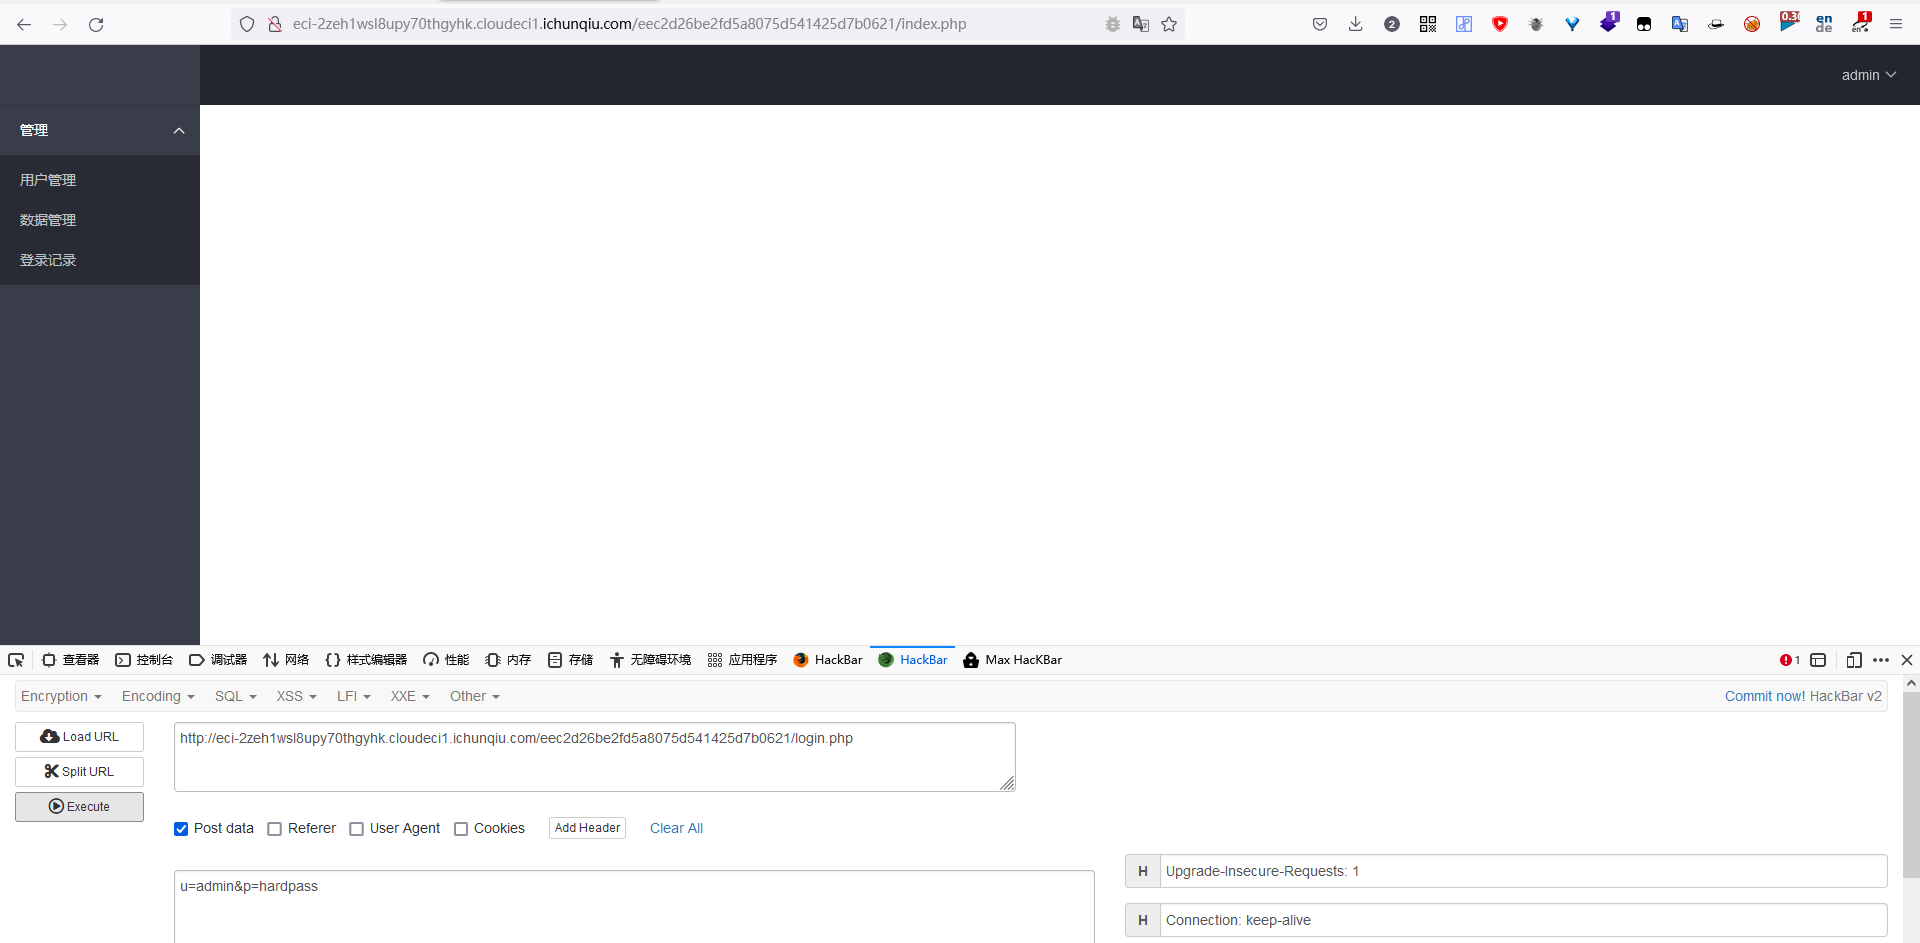The image size is (1920, 943).
Task: Click the tracking protection shield icon
Action: coord(247,24)
